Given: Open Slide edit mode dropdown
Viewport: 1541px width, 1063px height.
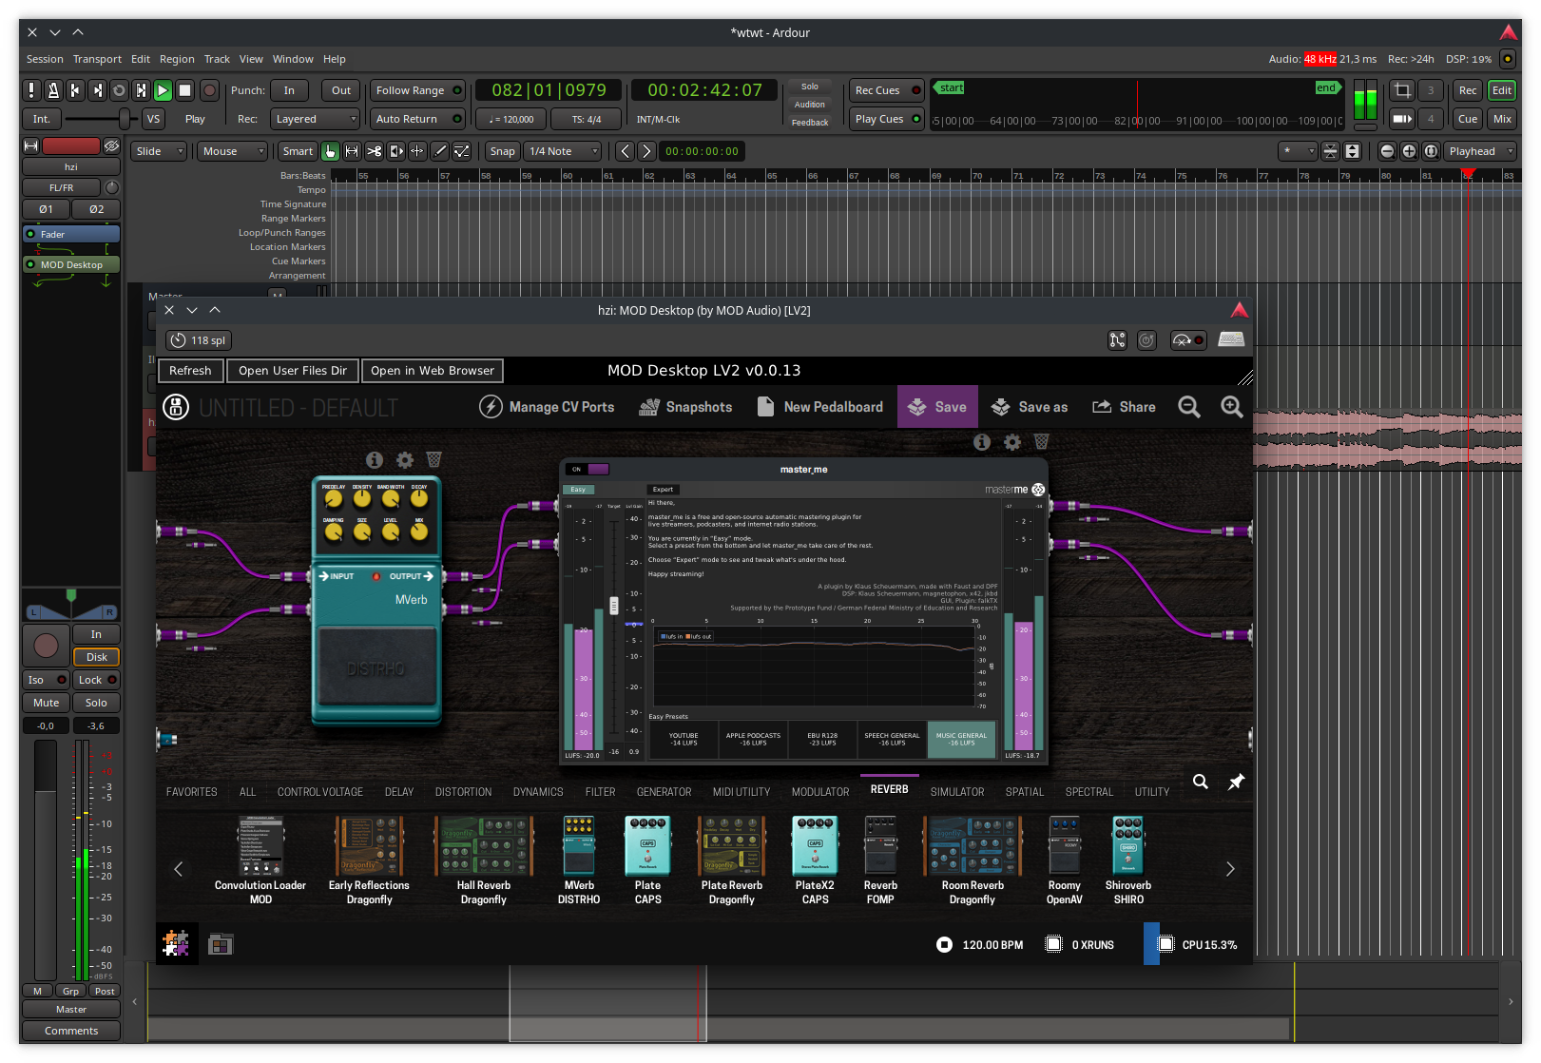Looking at the screenshot, I should tap(160, 151).
